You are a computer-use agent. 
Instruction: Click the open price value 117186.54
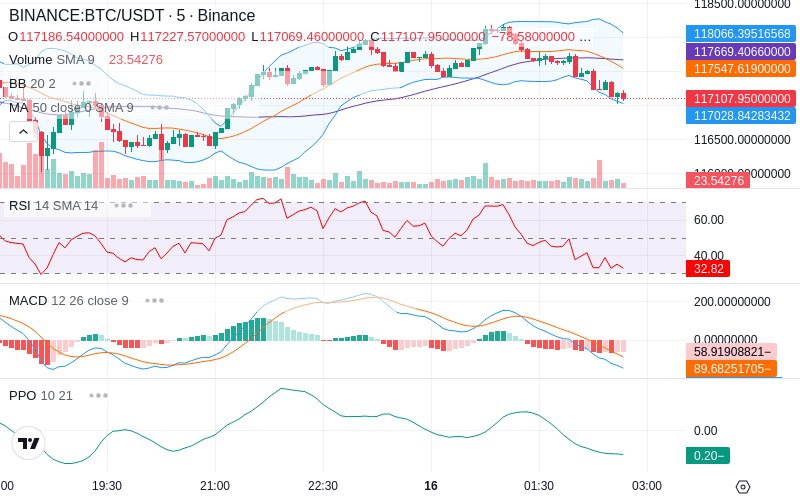[x=71, y=37]
